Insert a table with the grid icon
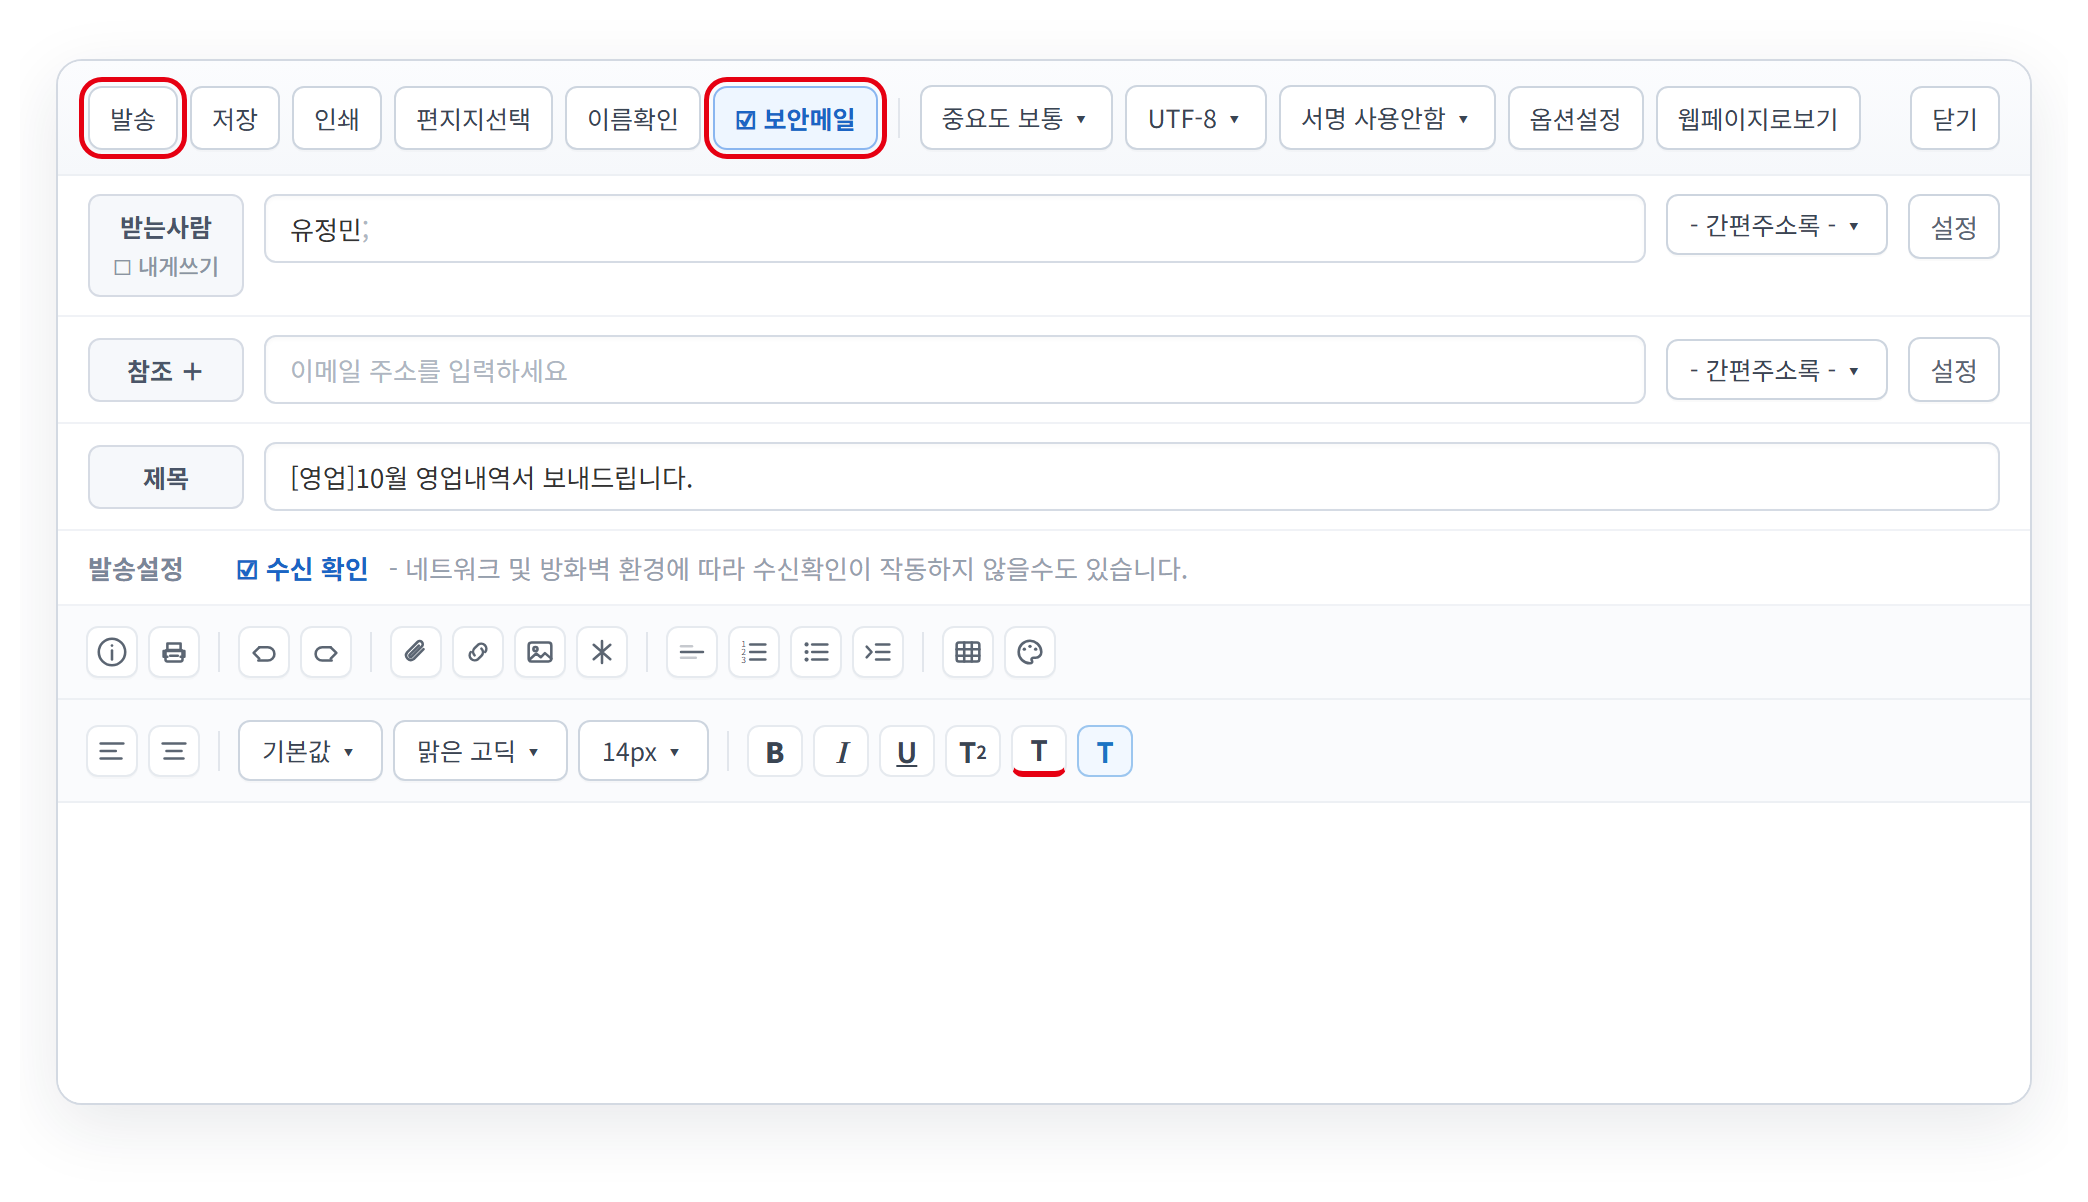The image size is (2088, 1202). point(968,652)
